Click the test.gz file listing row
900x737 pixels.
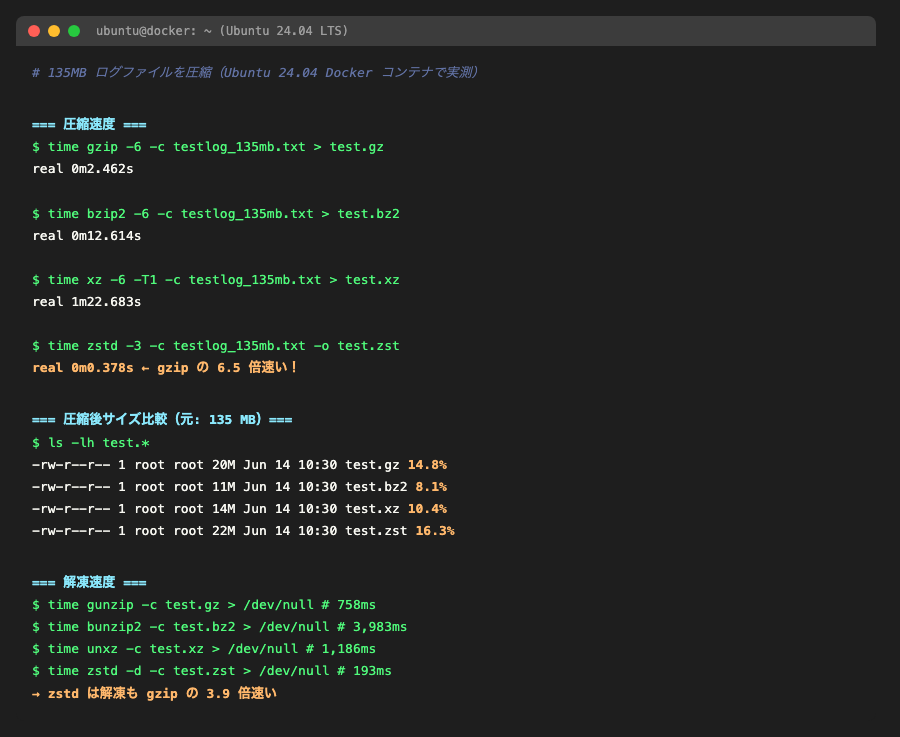tap(239, 464)
